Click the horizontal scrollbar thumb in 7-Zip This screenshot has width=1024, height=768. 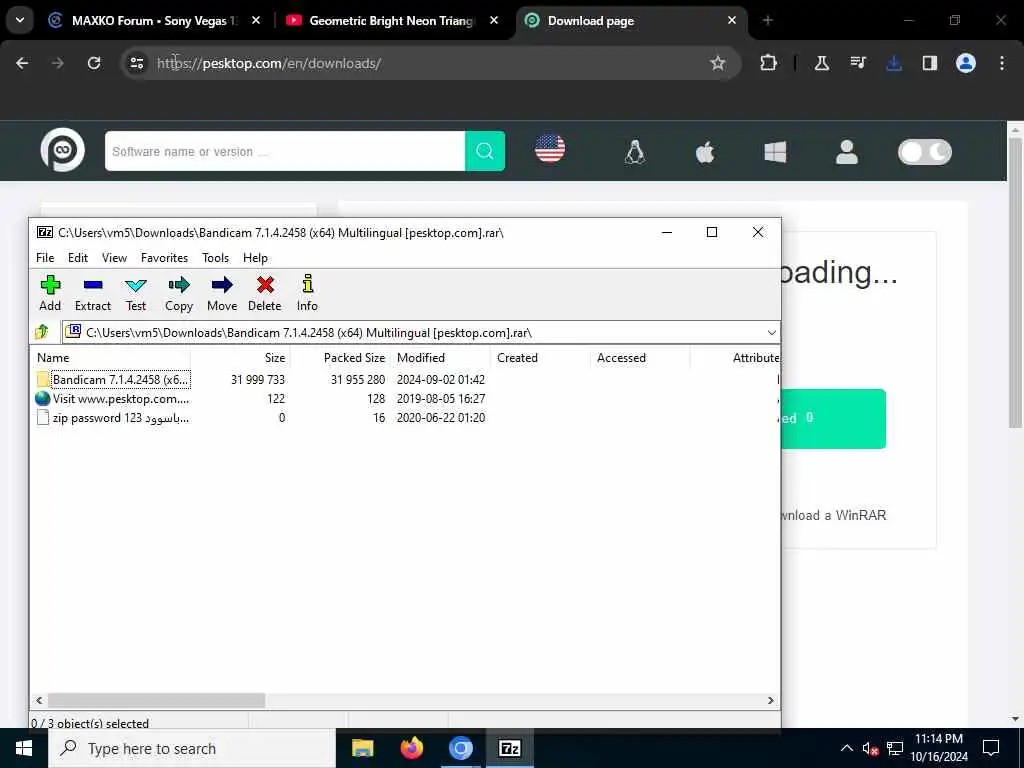pyautogui.click(x=156, y=701)
